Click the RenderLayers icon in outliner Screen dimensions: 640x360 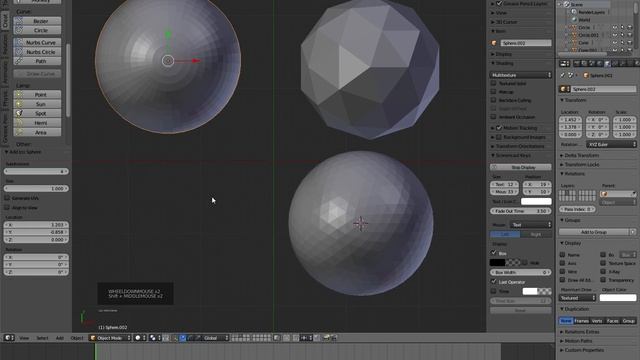point(574,12)
